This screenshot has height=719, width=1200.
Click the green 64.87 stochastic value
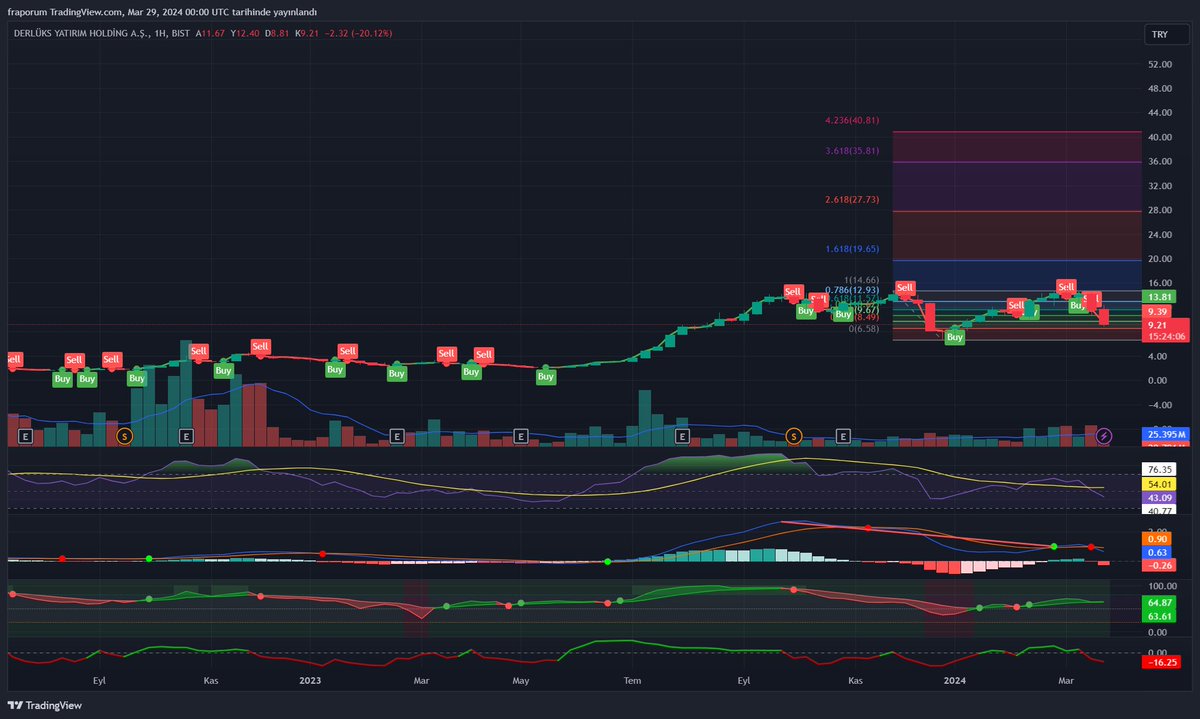pyautogui.click(x=1160, y=603)
